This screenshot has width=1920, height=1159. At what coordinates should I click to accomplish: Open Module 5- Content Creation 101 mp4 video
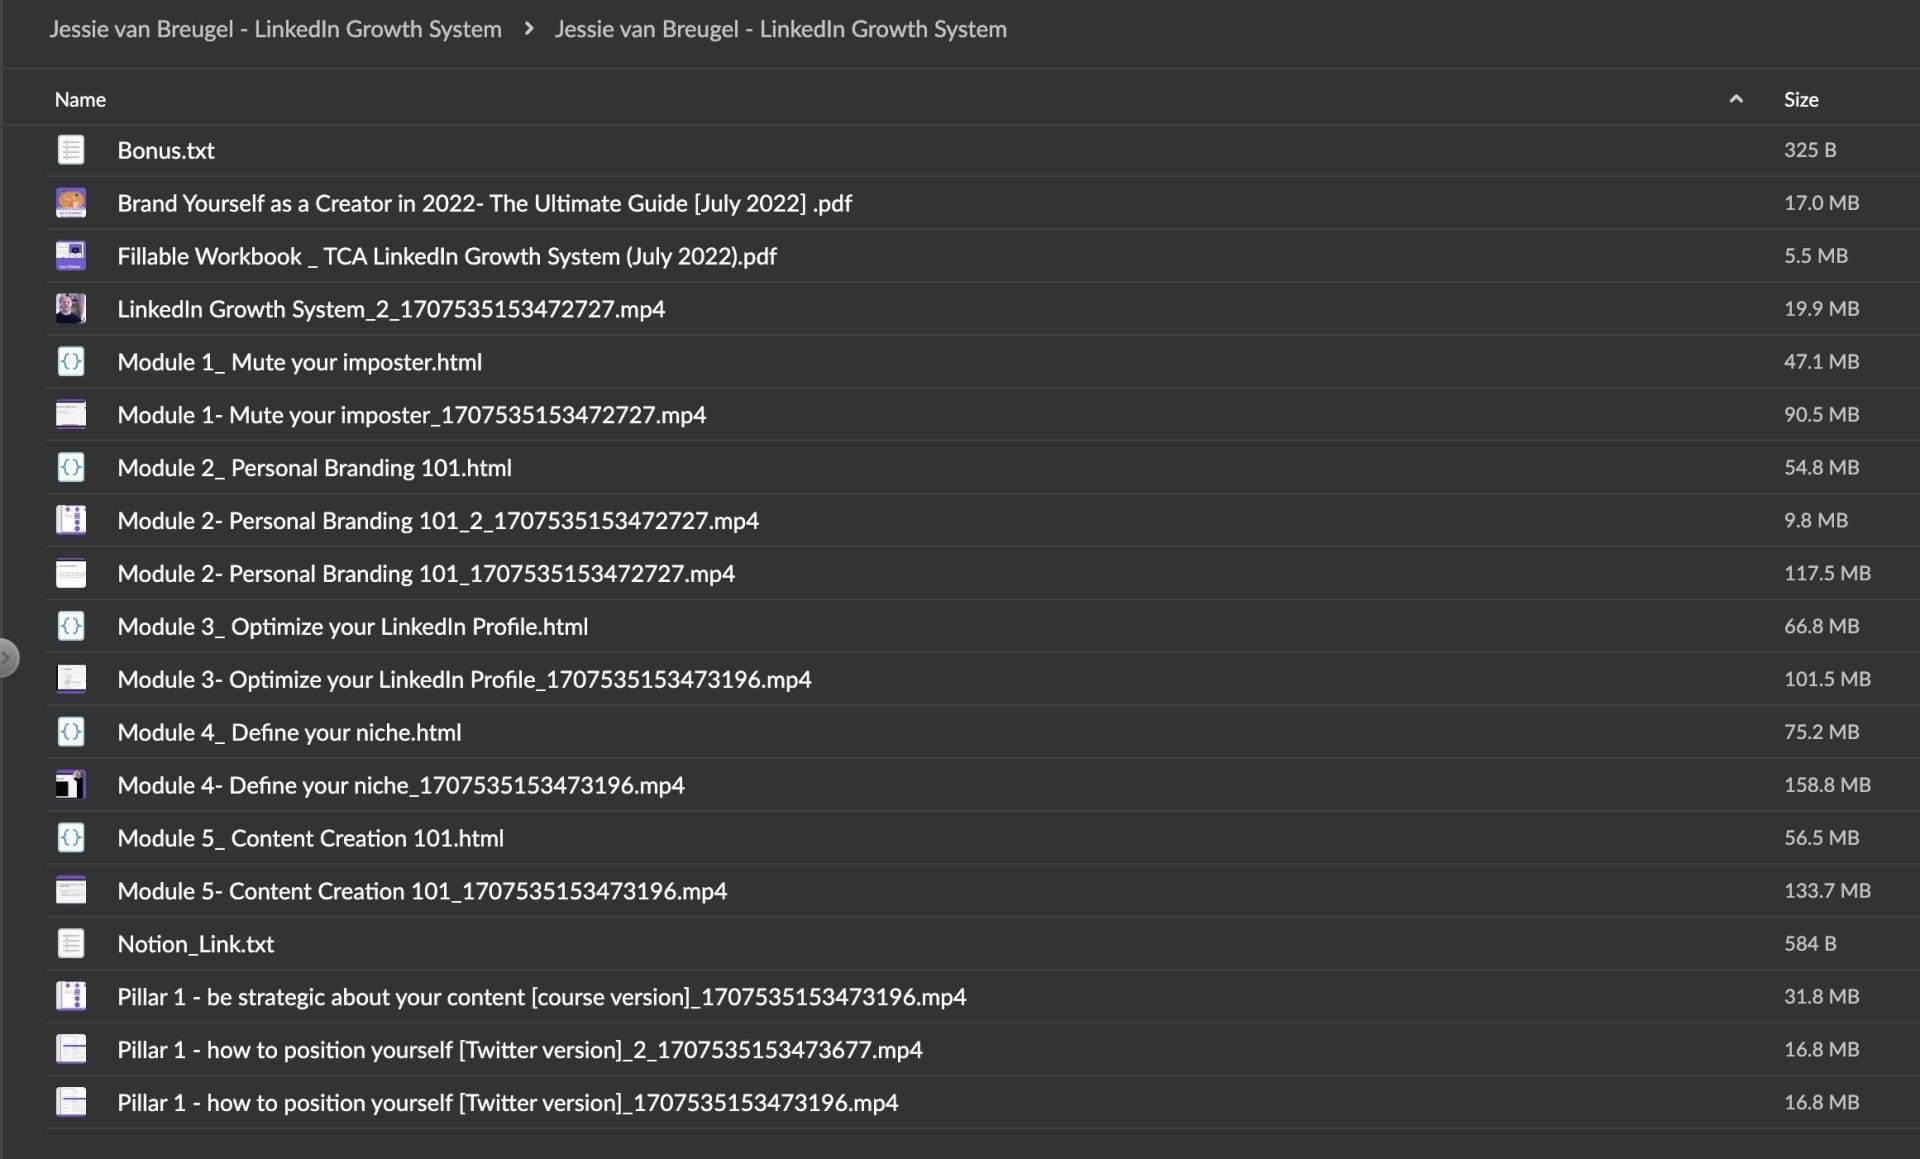422,893
